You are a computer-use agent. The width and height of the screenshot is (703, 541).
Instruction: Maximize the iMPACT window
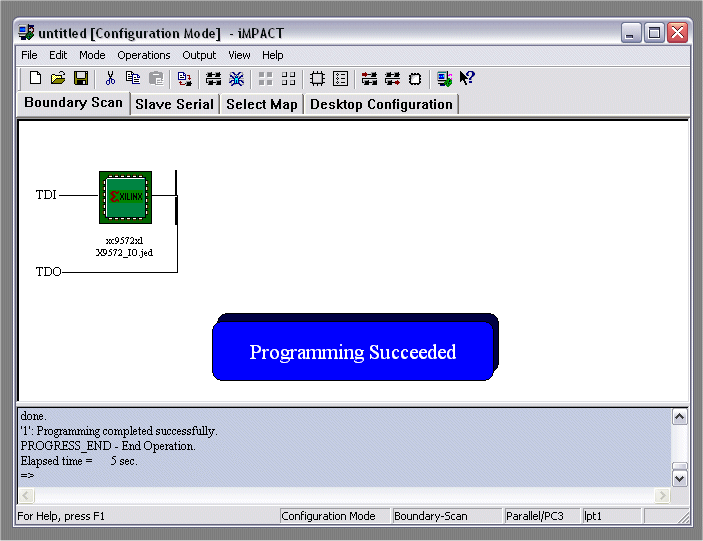pos(654,33)
